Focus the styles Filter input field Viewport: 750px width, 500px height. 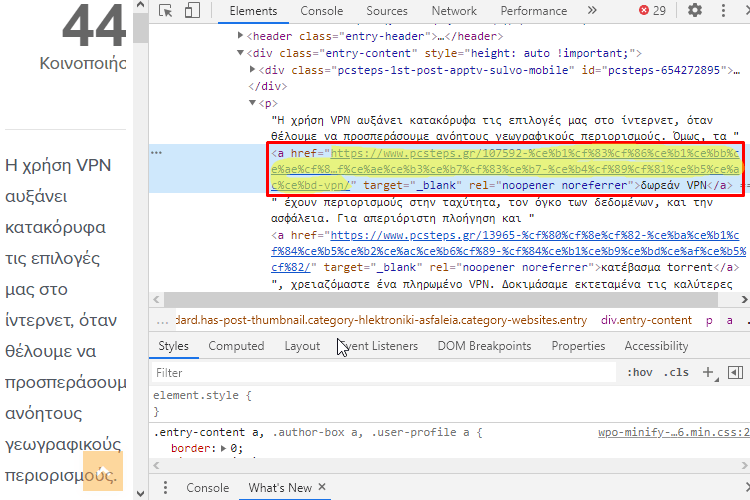pos(384,373)
